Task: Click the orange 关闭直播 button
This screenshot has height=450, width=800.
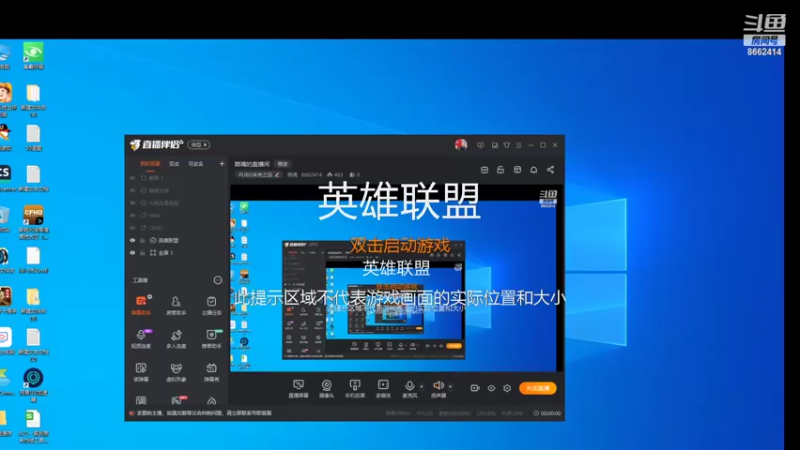Action: click(538, 388)
